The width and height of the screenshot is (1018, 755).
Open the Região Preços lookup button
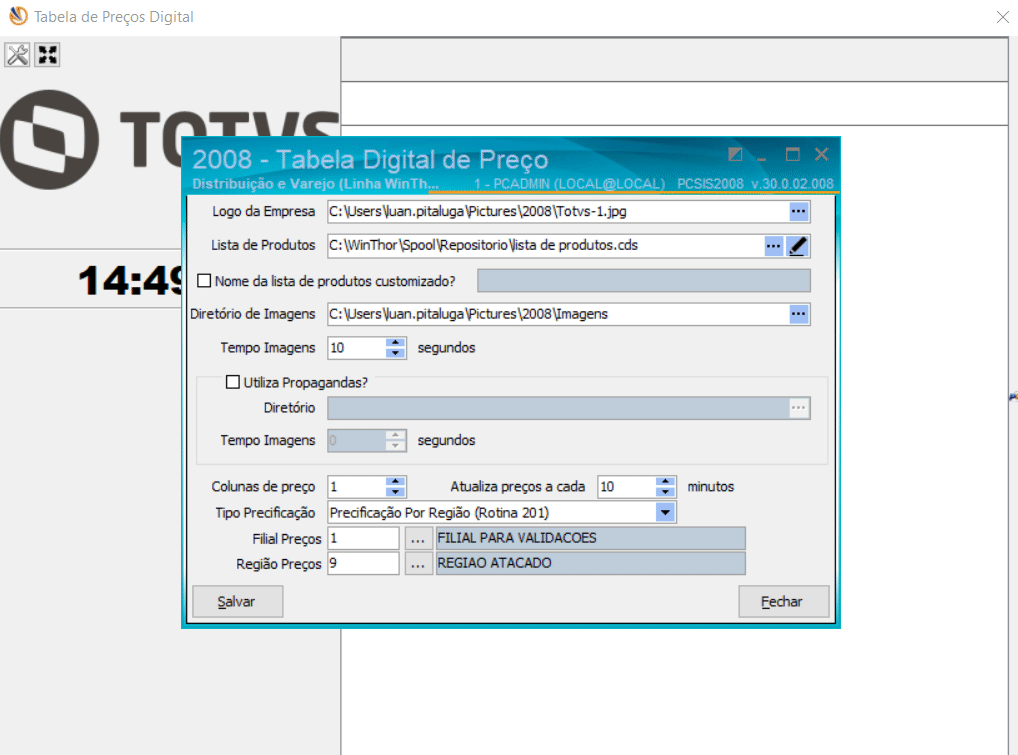coord(418,563)
